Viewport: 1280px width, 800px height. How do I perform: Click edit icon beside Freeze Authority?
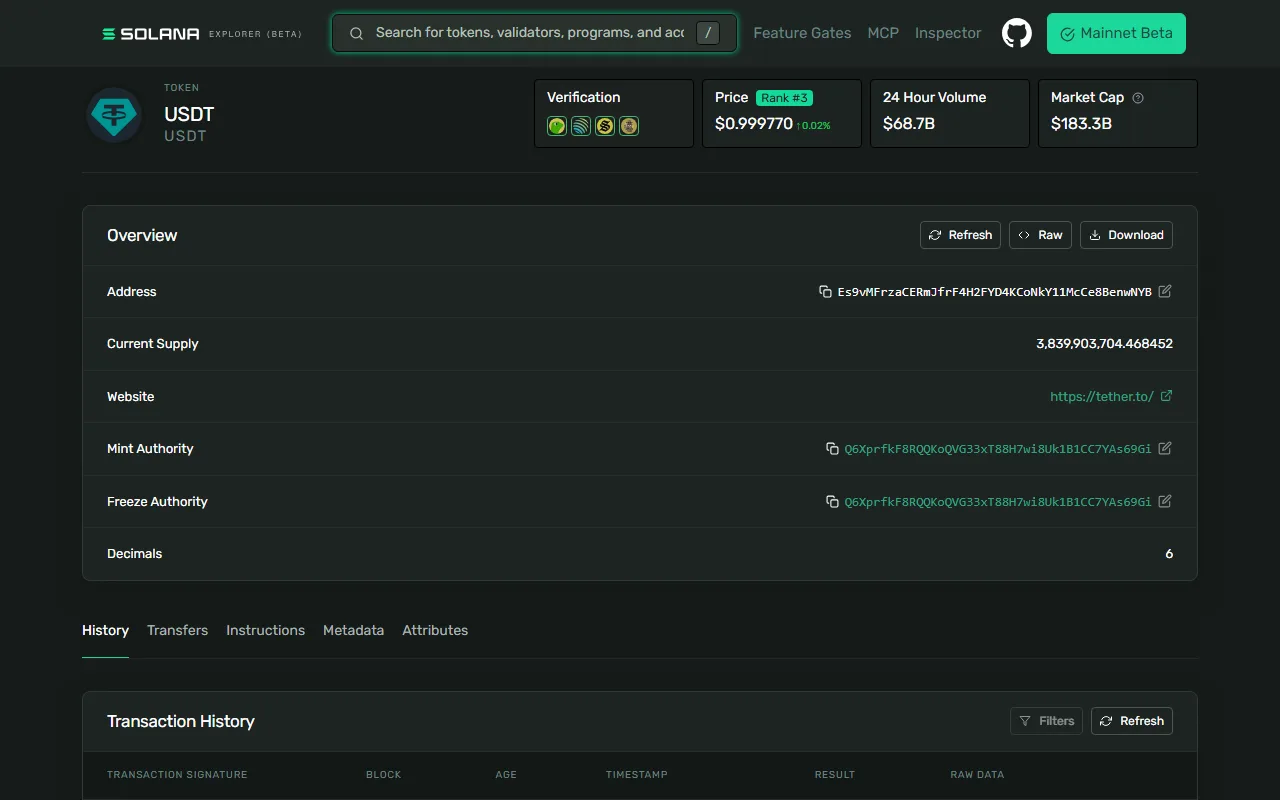(1165, 501)
